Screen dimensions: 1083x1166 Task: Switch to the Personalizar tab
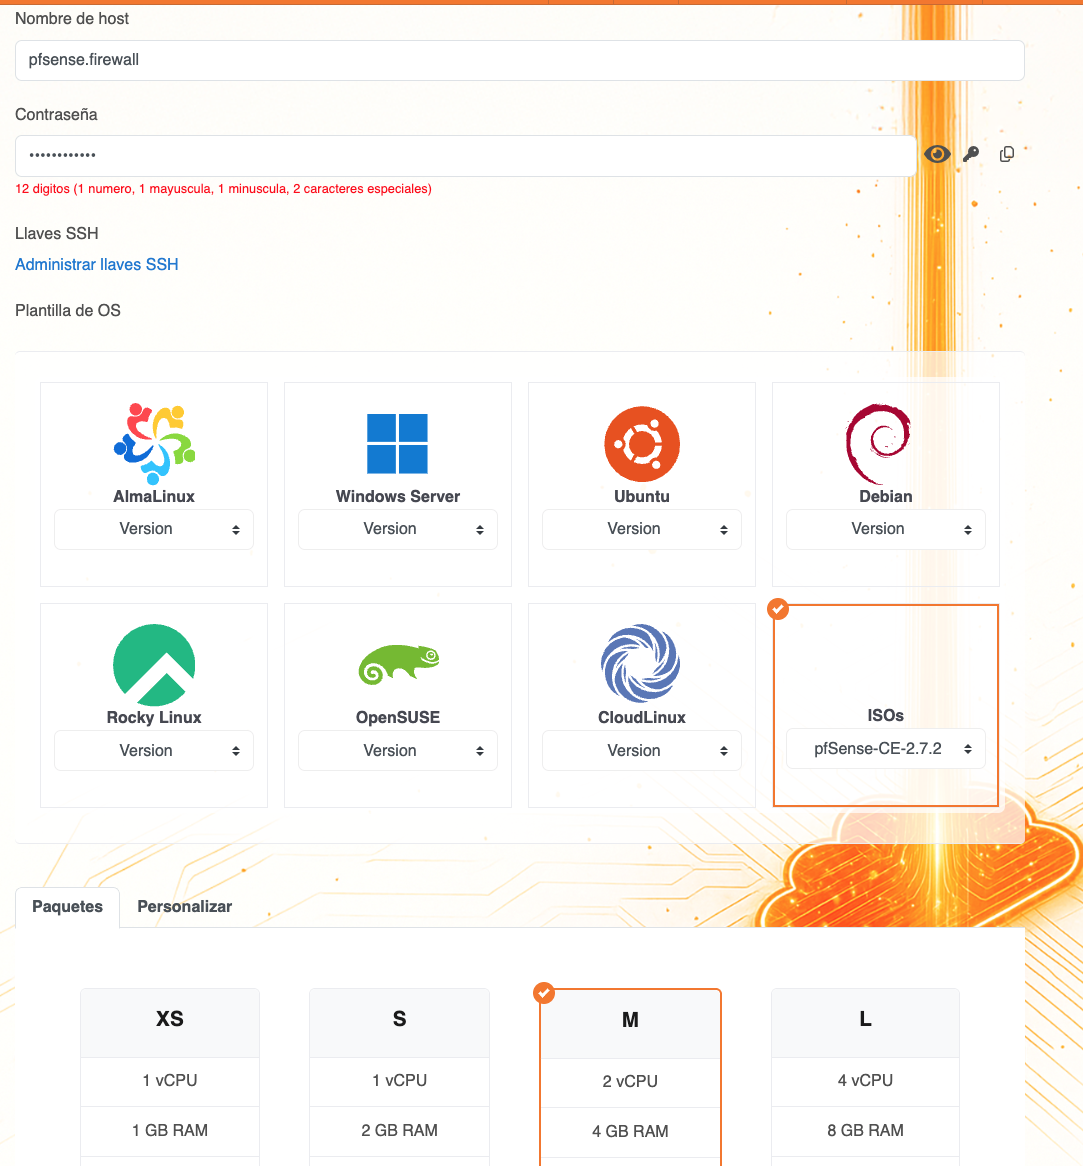tap(184, 906)
